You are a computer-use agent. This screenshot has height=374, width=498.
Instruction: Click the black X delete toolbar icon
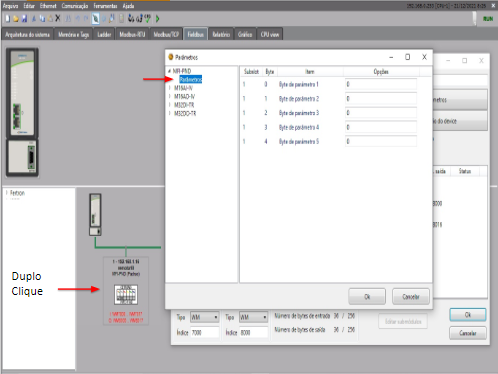coord(58,18)
